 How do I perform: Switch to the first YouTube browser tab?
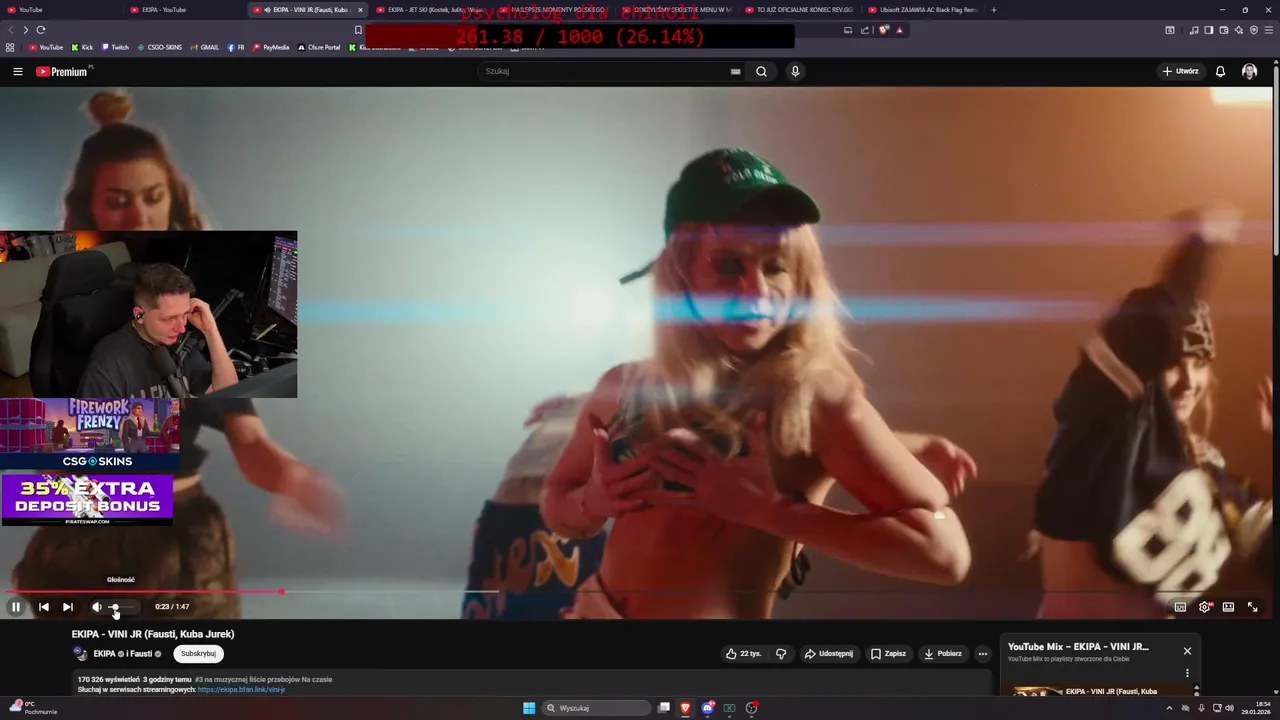tap(60, 10)
